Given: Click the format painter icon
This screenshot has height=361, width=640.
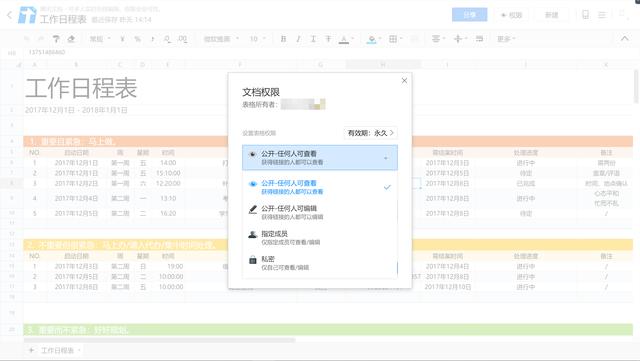Looking at the screenshot, I should (x=56, y=39).
